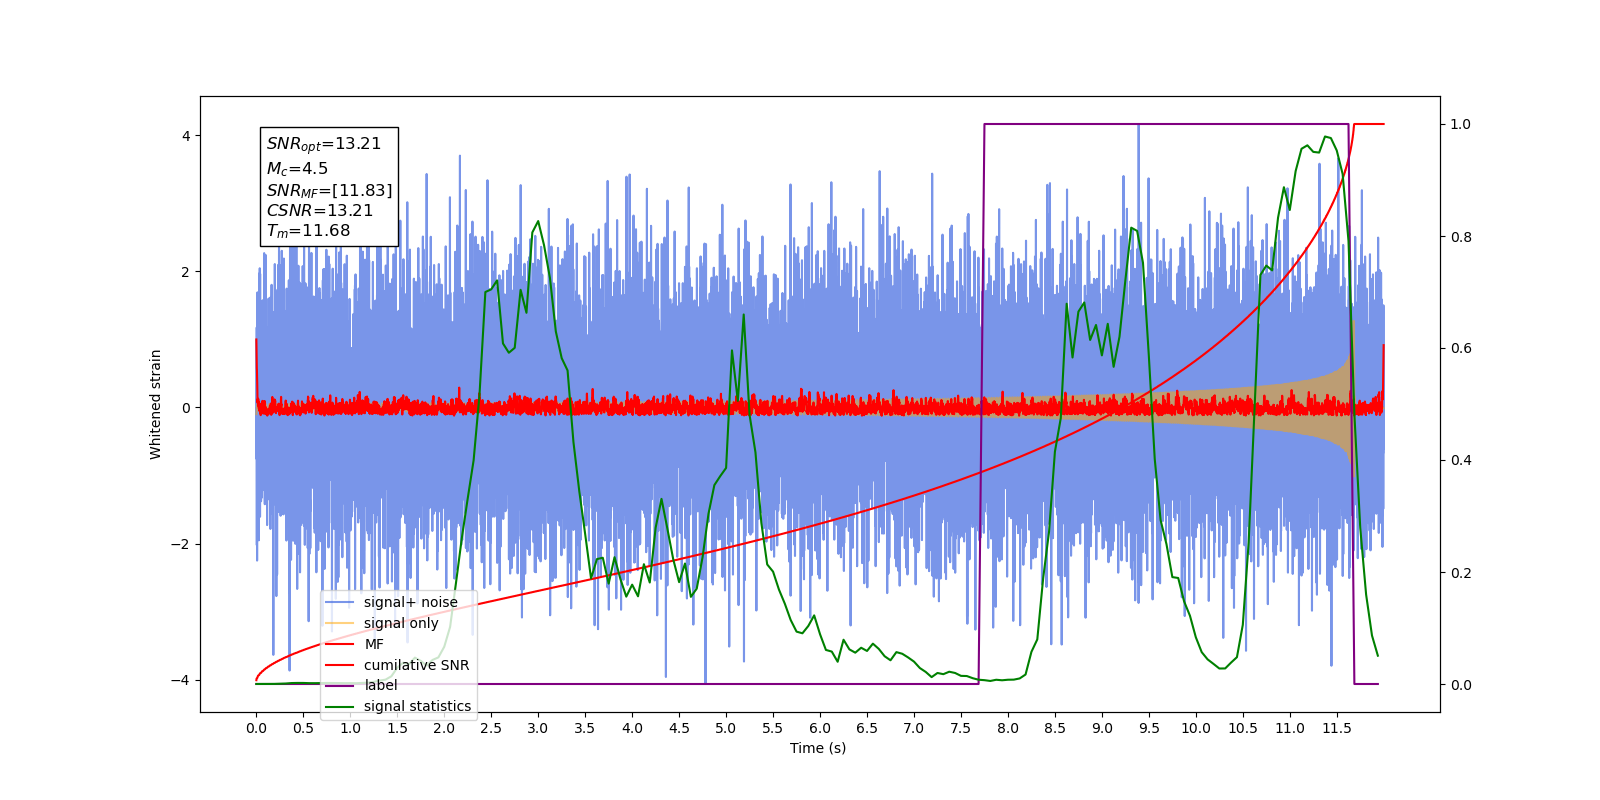Click the 0.5 tick on the time axis
The height and width of the screenshot is (800, 1600).
(x=303, y=728)
